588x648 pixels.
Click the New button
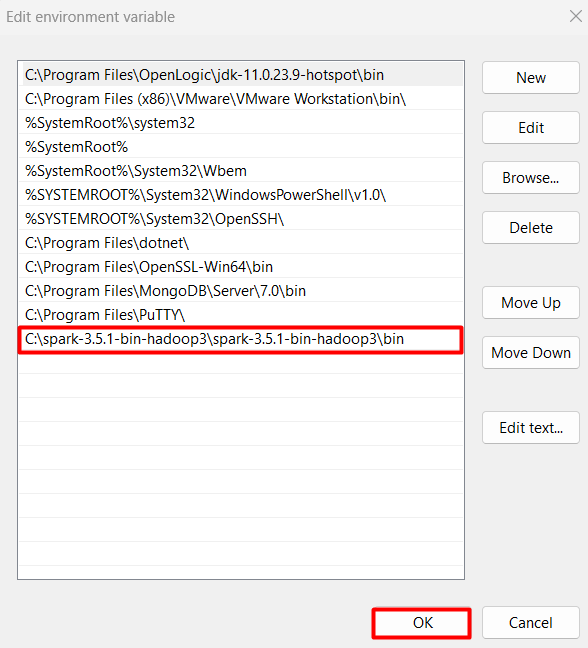click(531, 78)
